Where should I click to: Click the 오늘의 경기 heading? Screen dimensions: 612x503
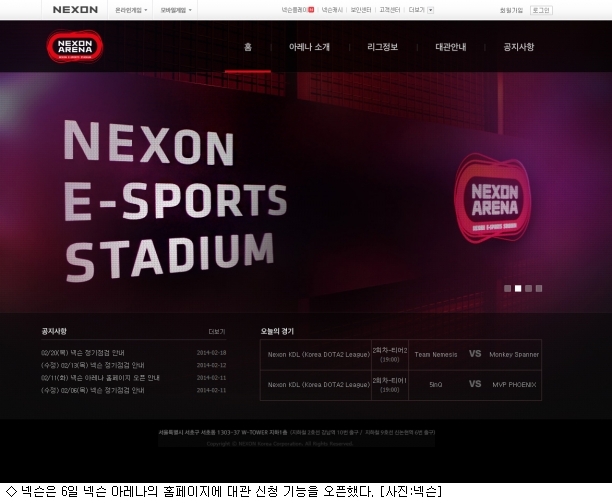(278, 331)
